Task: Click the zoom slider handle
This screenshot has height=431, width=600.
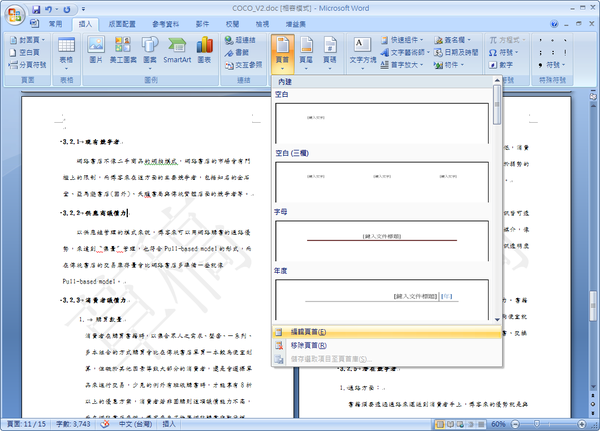Action: coord(537,424)
